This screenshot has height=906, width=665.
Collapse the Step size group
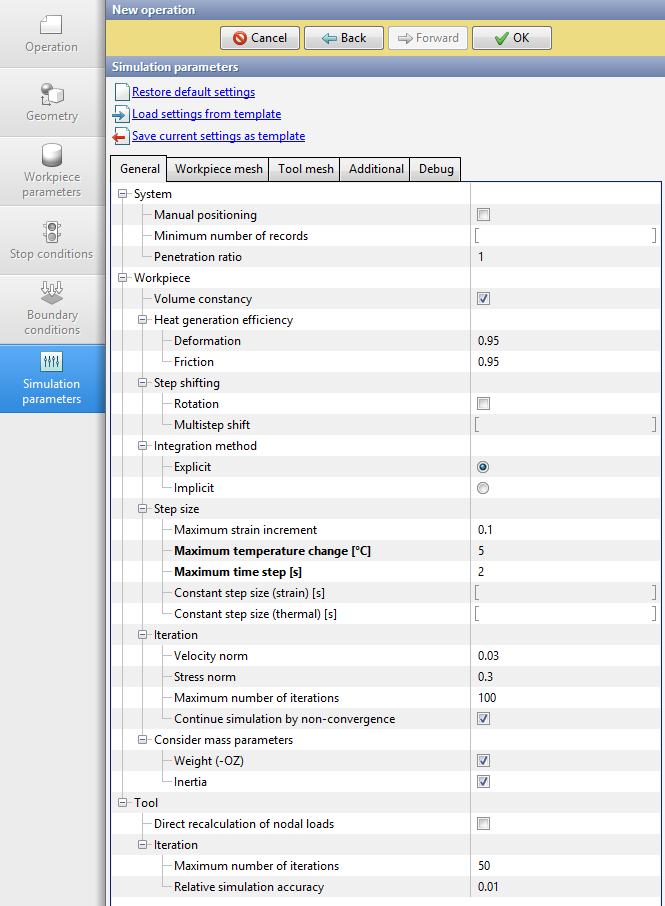pos(143,509)
